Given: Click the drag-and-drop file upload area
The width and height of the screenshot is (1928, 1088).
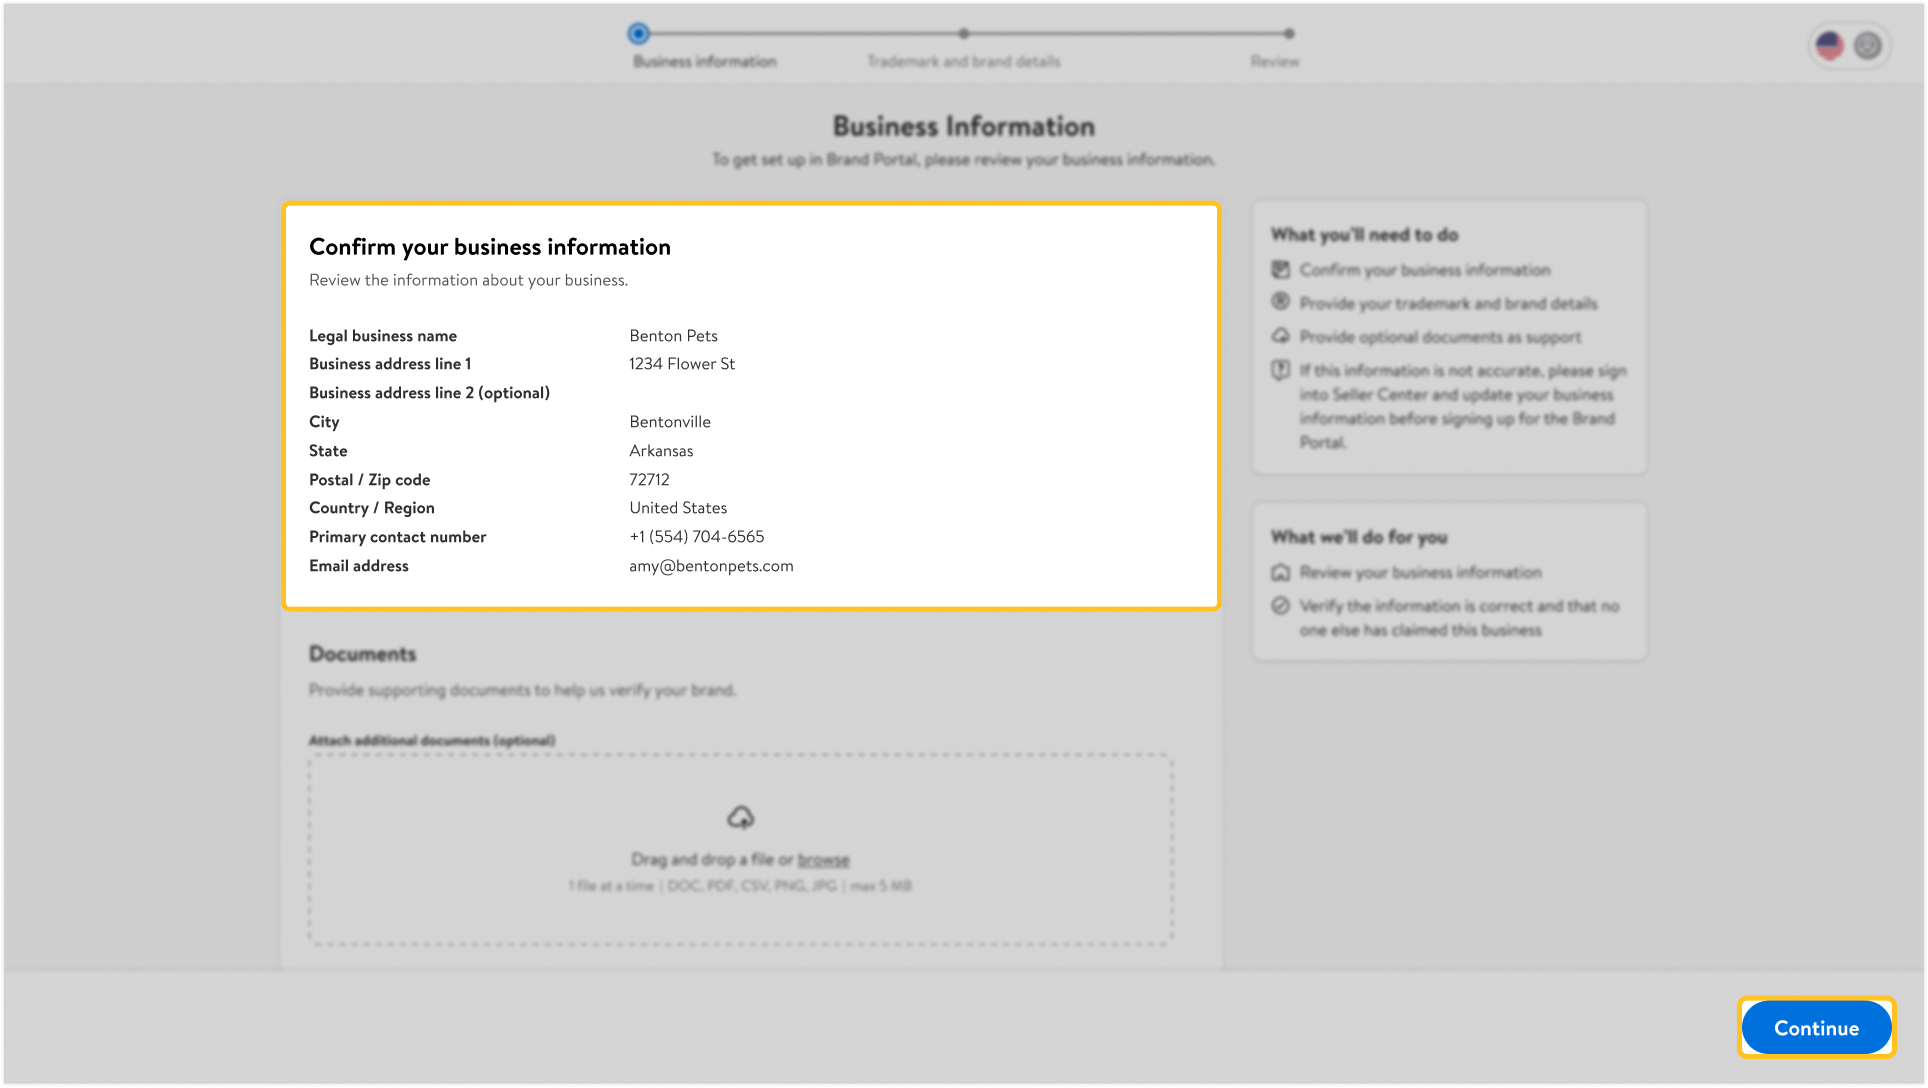Looking at the screenshot, I should [741, 848].
